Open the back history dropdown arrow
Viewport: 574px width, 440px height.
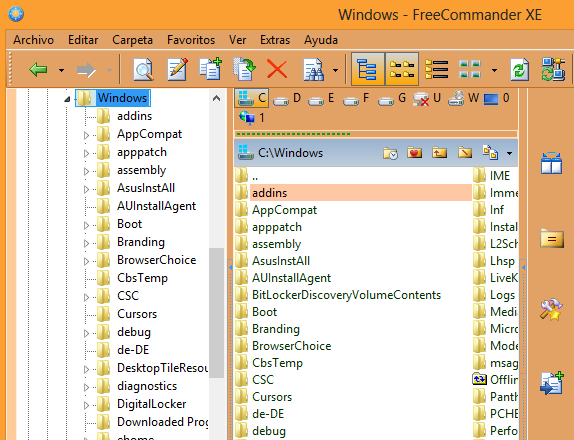[61, 70]
